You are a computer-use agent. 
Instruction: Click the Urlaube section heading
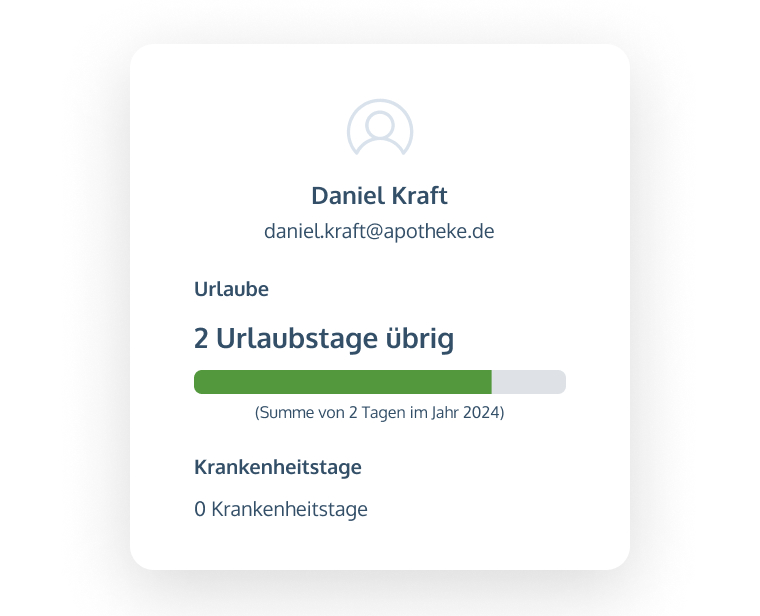(231, 290)
